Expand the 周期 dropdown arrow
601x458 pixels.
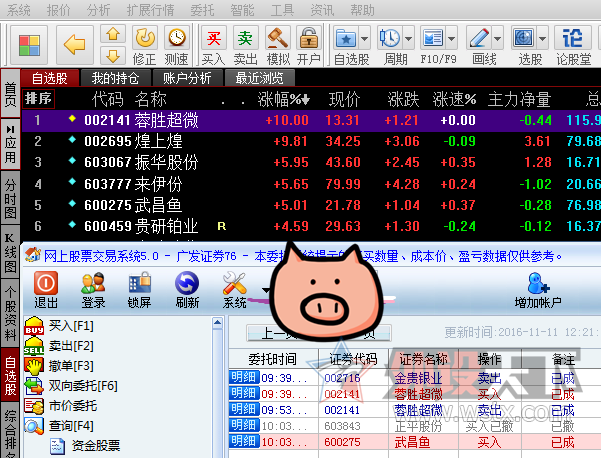pyautogui.click(x=409, y=38)
